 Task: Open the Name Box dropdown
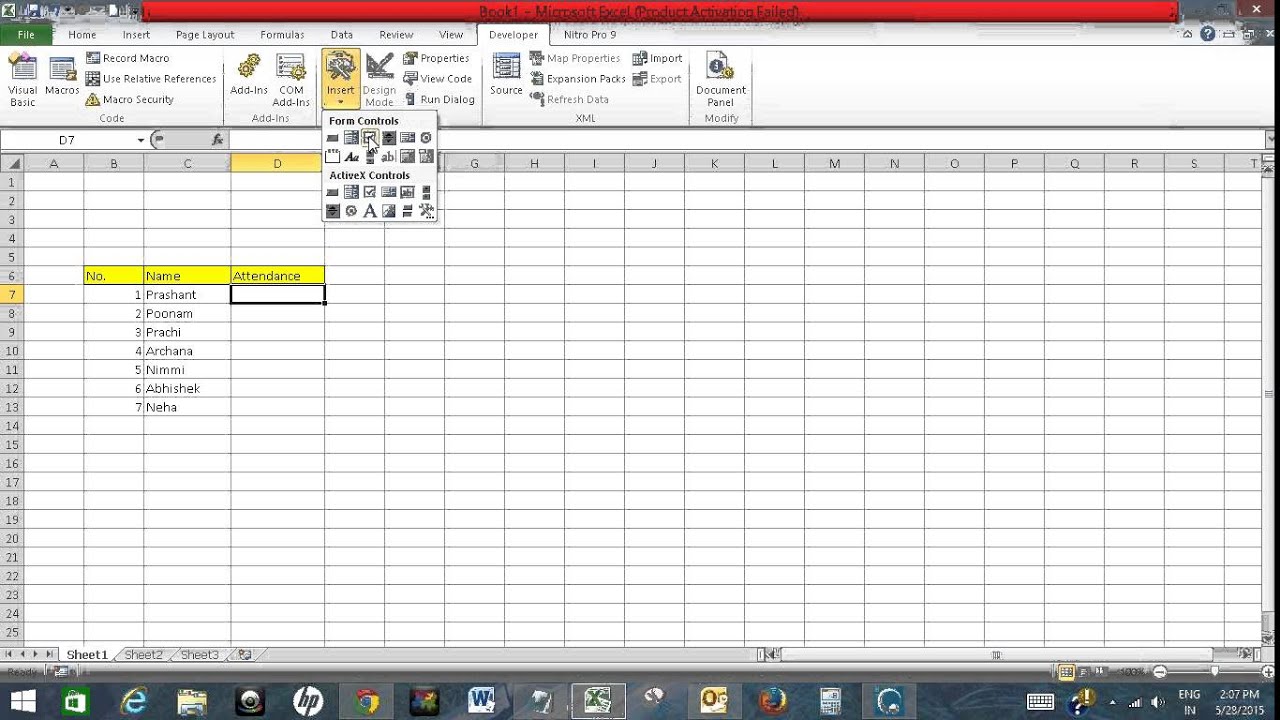point(140,140)
